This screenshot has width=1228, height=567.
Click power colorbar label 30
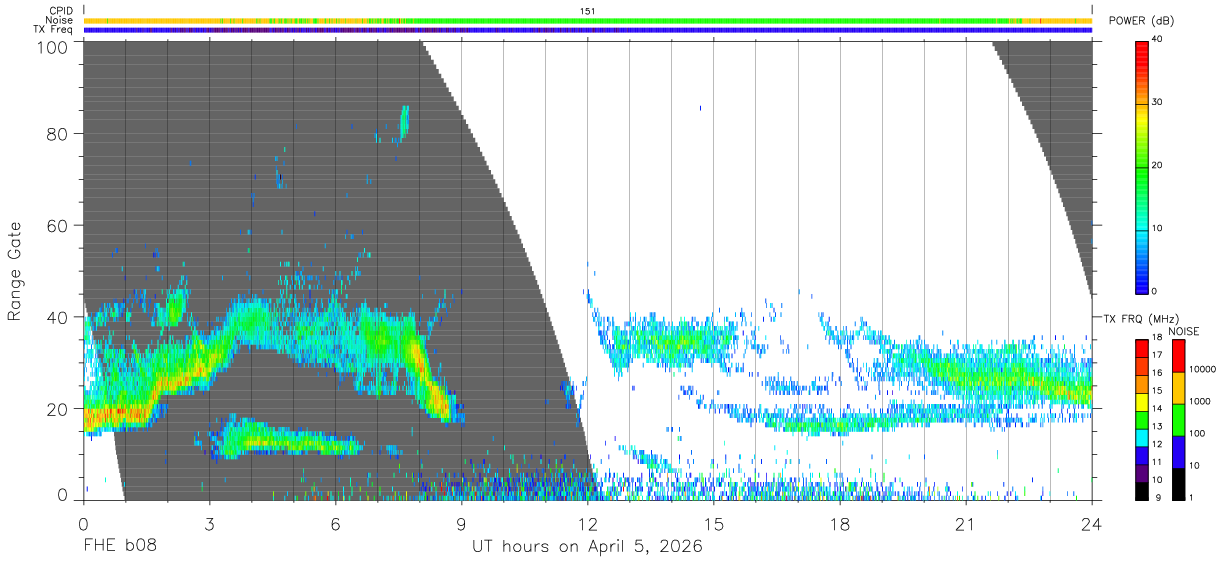click(1158, 103)
